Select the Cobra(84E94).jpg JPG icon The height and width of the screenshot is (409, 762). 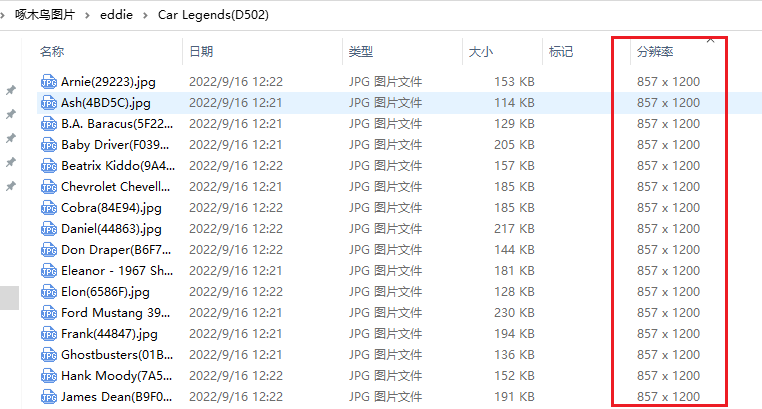coord(49,208)
